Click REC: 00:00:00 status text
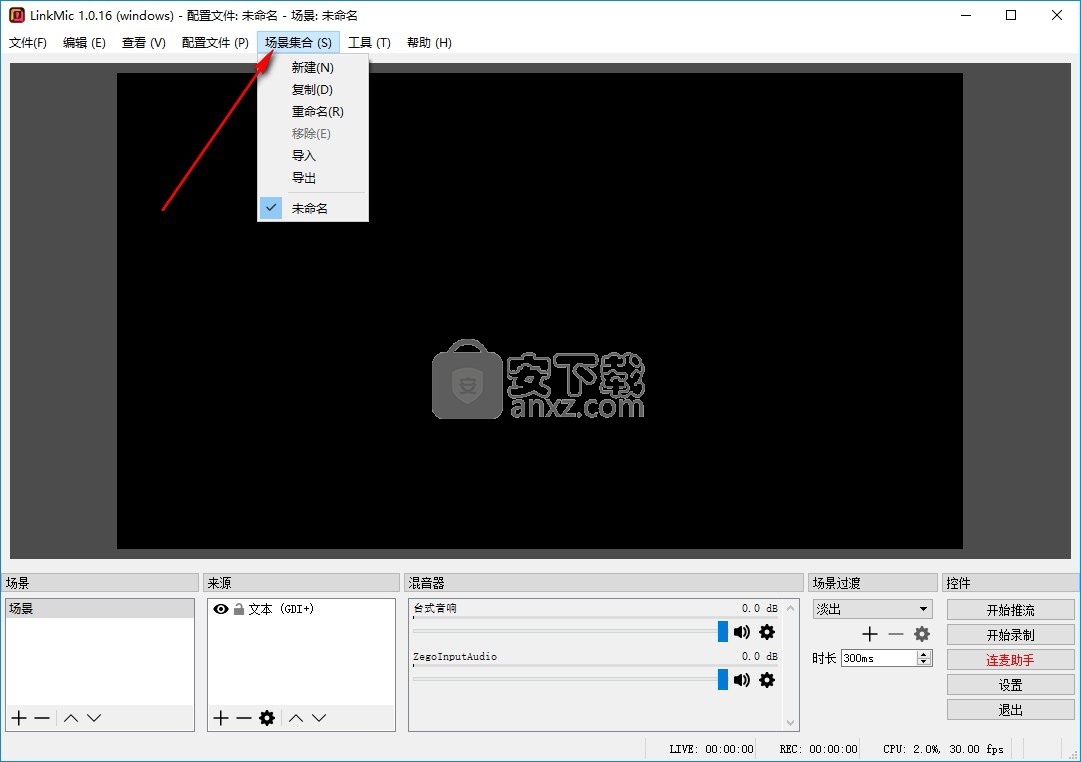Viewport: 1081px width, 762px height. tap(818, 749)
